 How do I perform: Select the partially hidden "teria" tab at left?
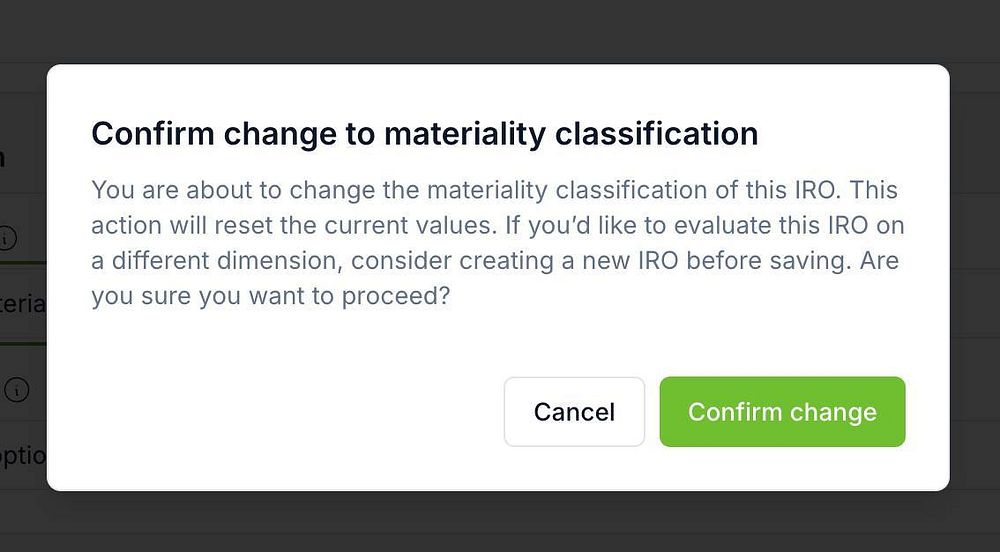point(23,304)
